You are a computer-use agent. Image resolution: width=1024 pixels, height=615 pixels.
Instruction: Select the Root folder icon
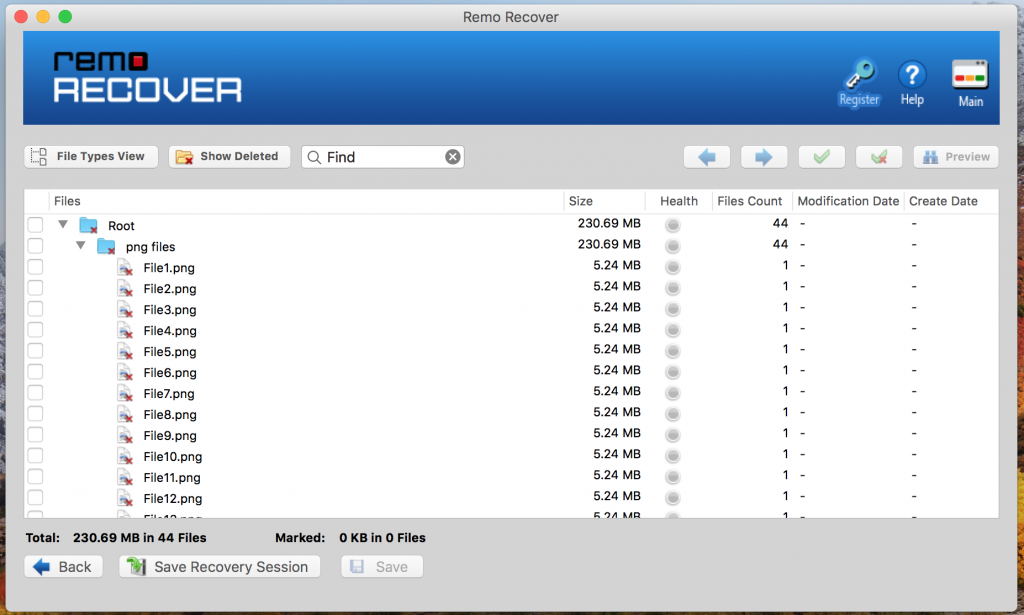click(x=88, y=225)
